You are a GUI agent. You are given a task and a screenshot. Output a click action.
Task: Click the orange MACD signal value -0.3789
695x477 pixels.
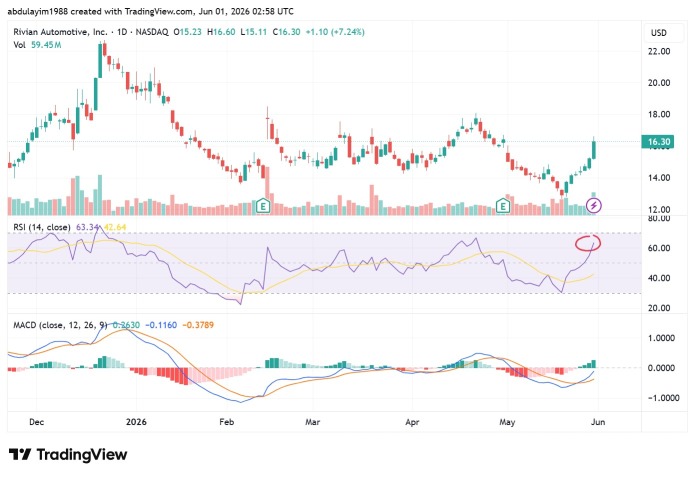(198, 325)
